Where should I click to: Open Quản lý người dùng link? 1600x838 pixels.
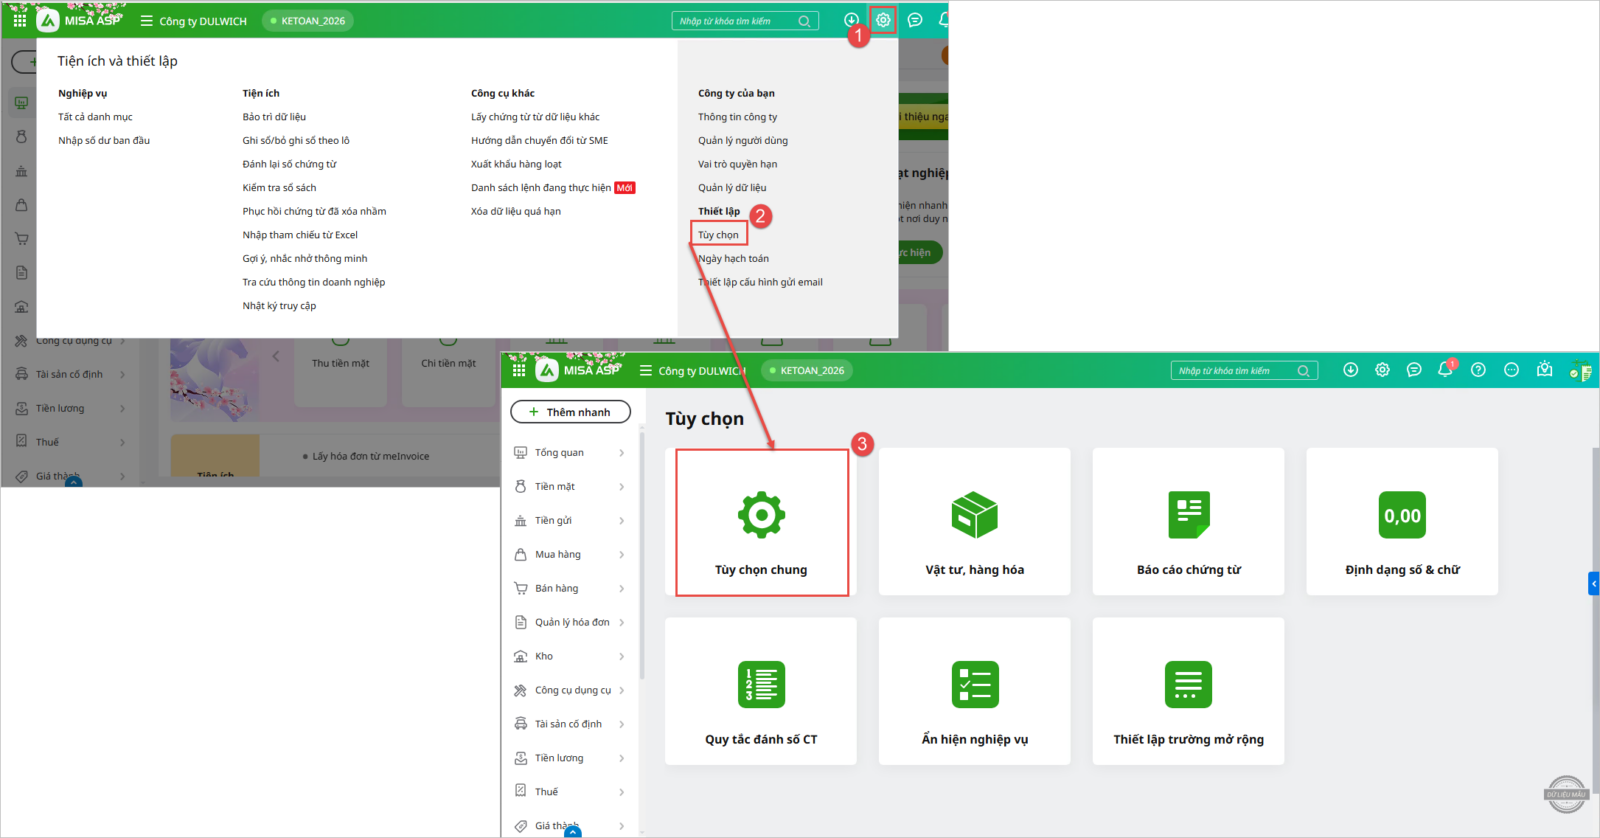(x=742, y=141)
